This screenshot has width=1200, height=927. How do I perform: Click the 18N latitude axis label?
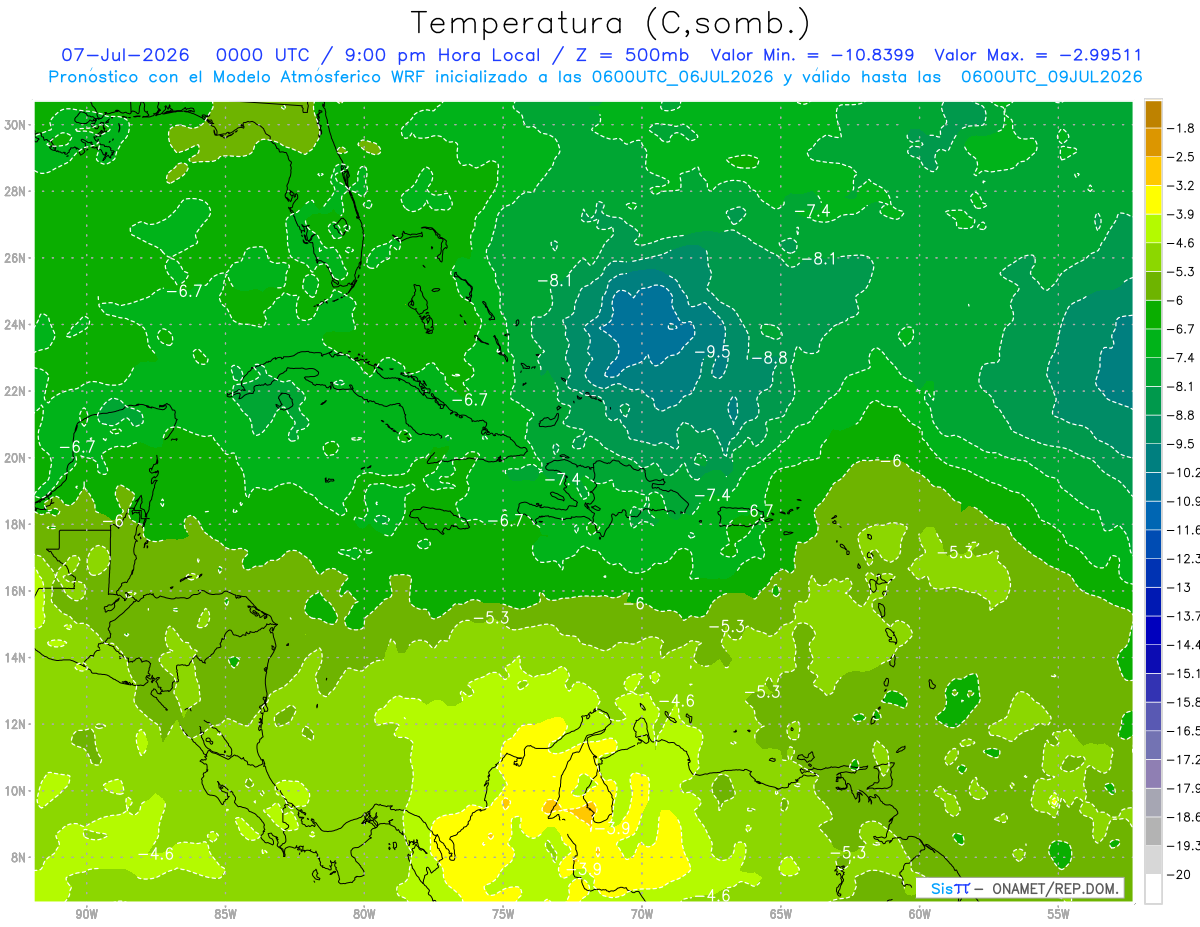click(16, 524)
